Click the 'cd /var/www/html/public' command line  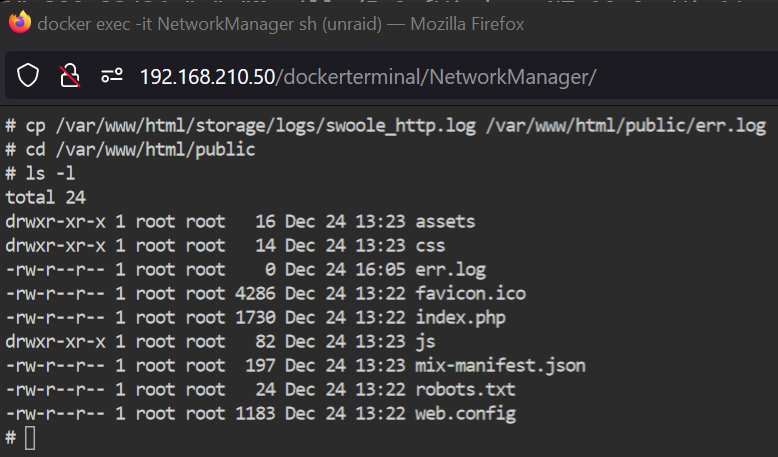pos(130,149)
